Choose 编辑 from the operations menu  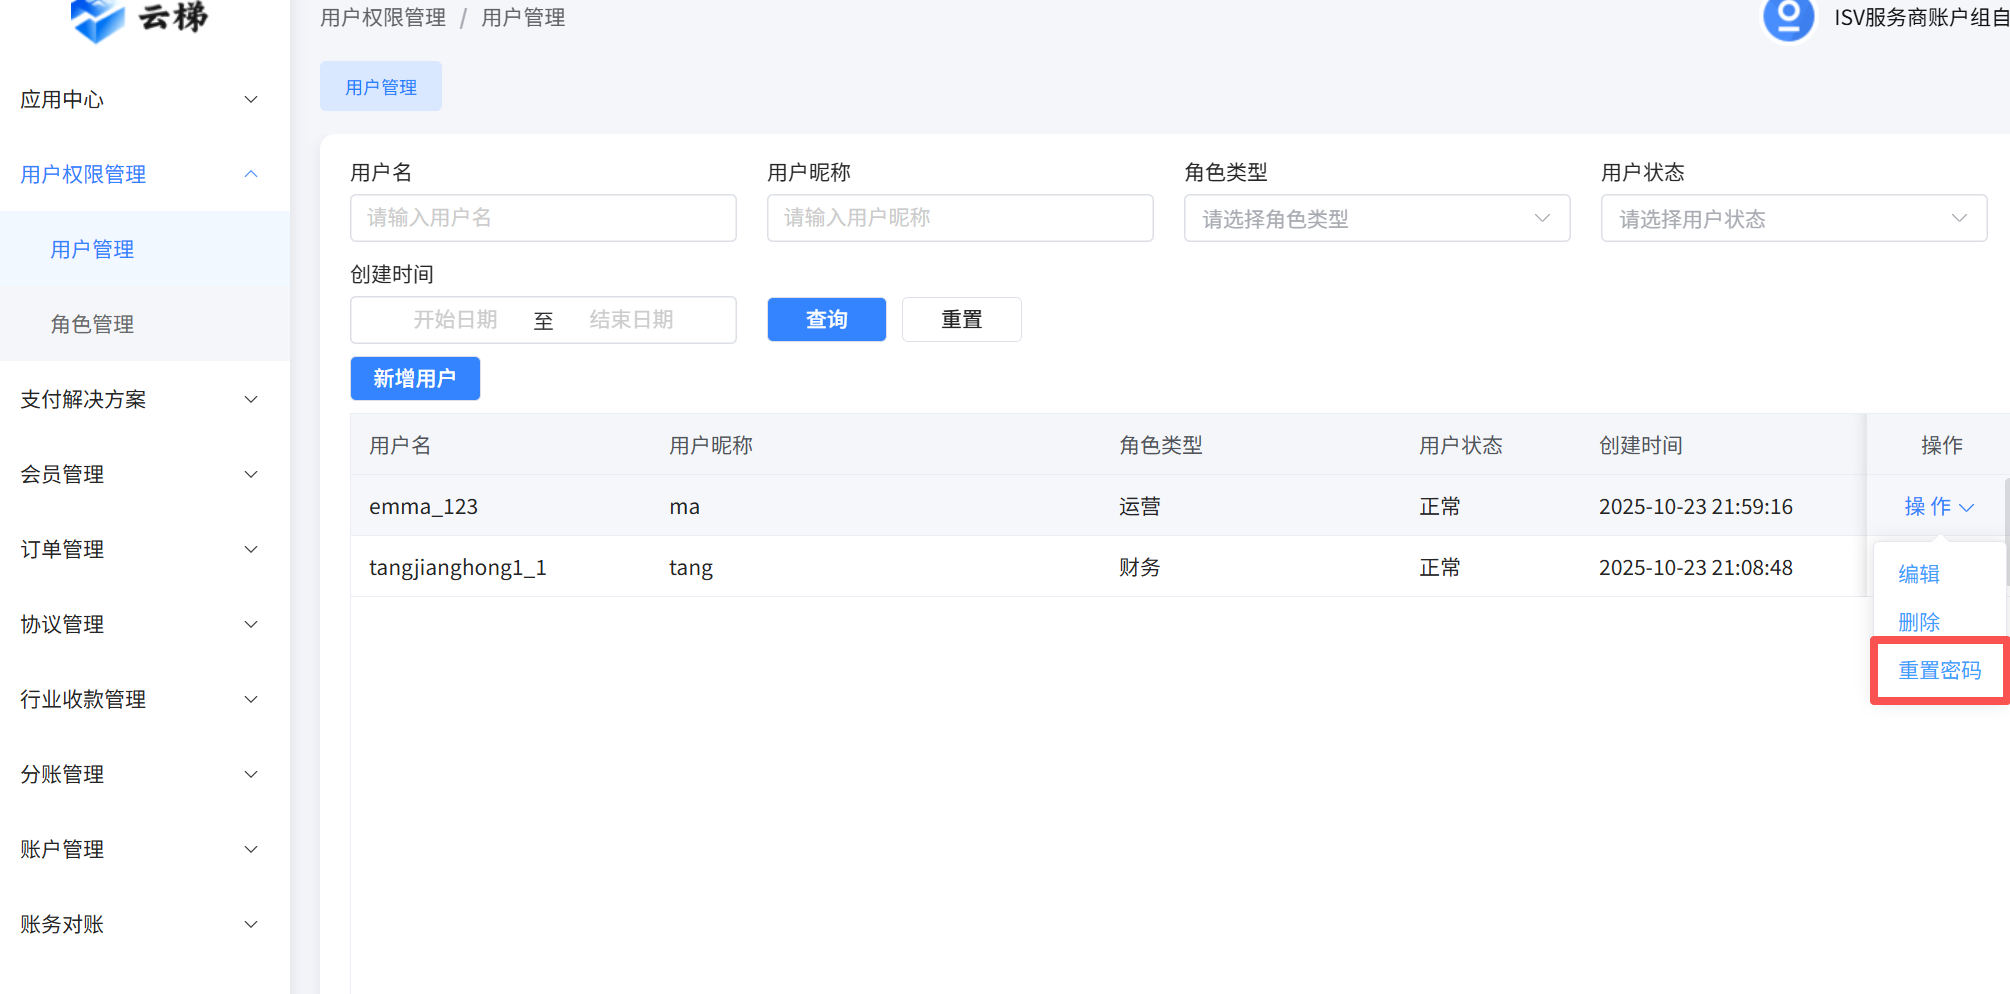(1918, 574)
